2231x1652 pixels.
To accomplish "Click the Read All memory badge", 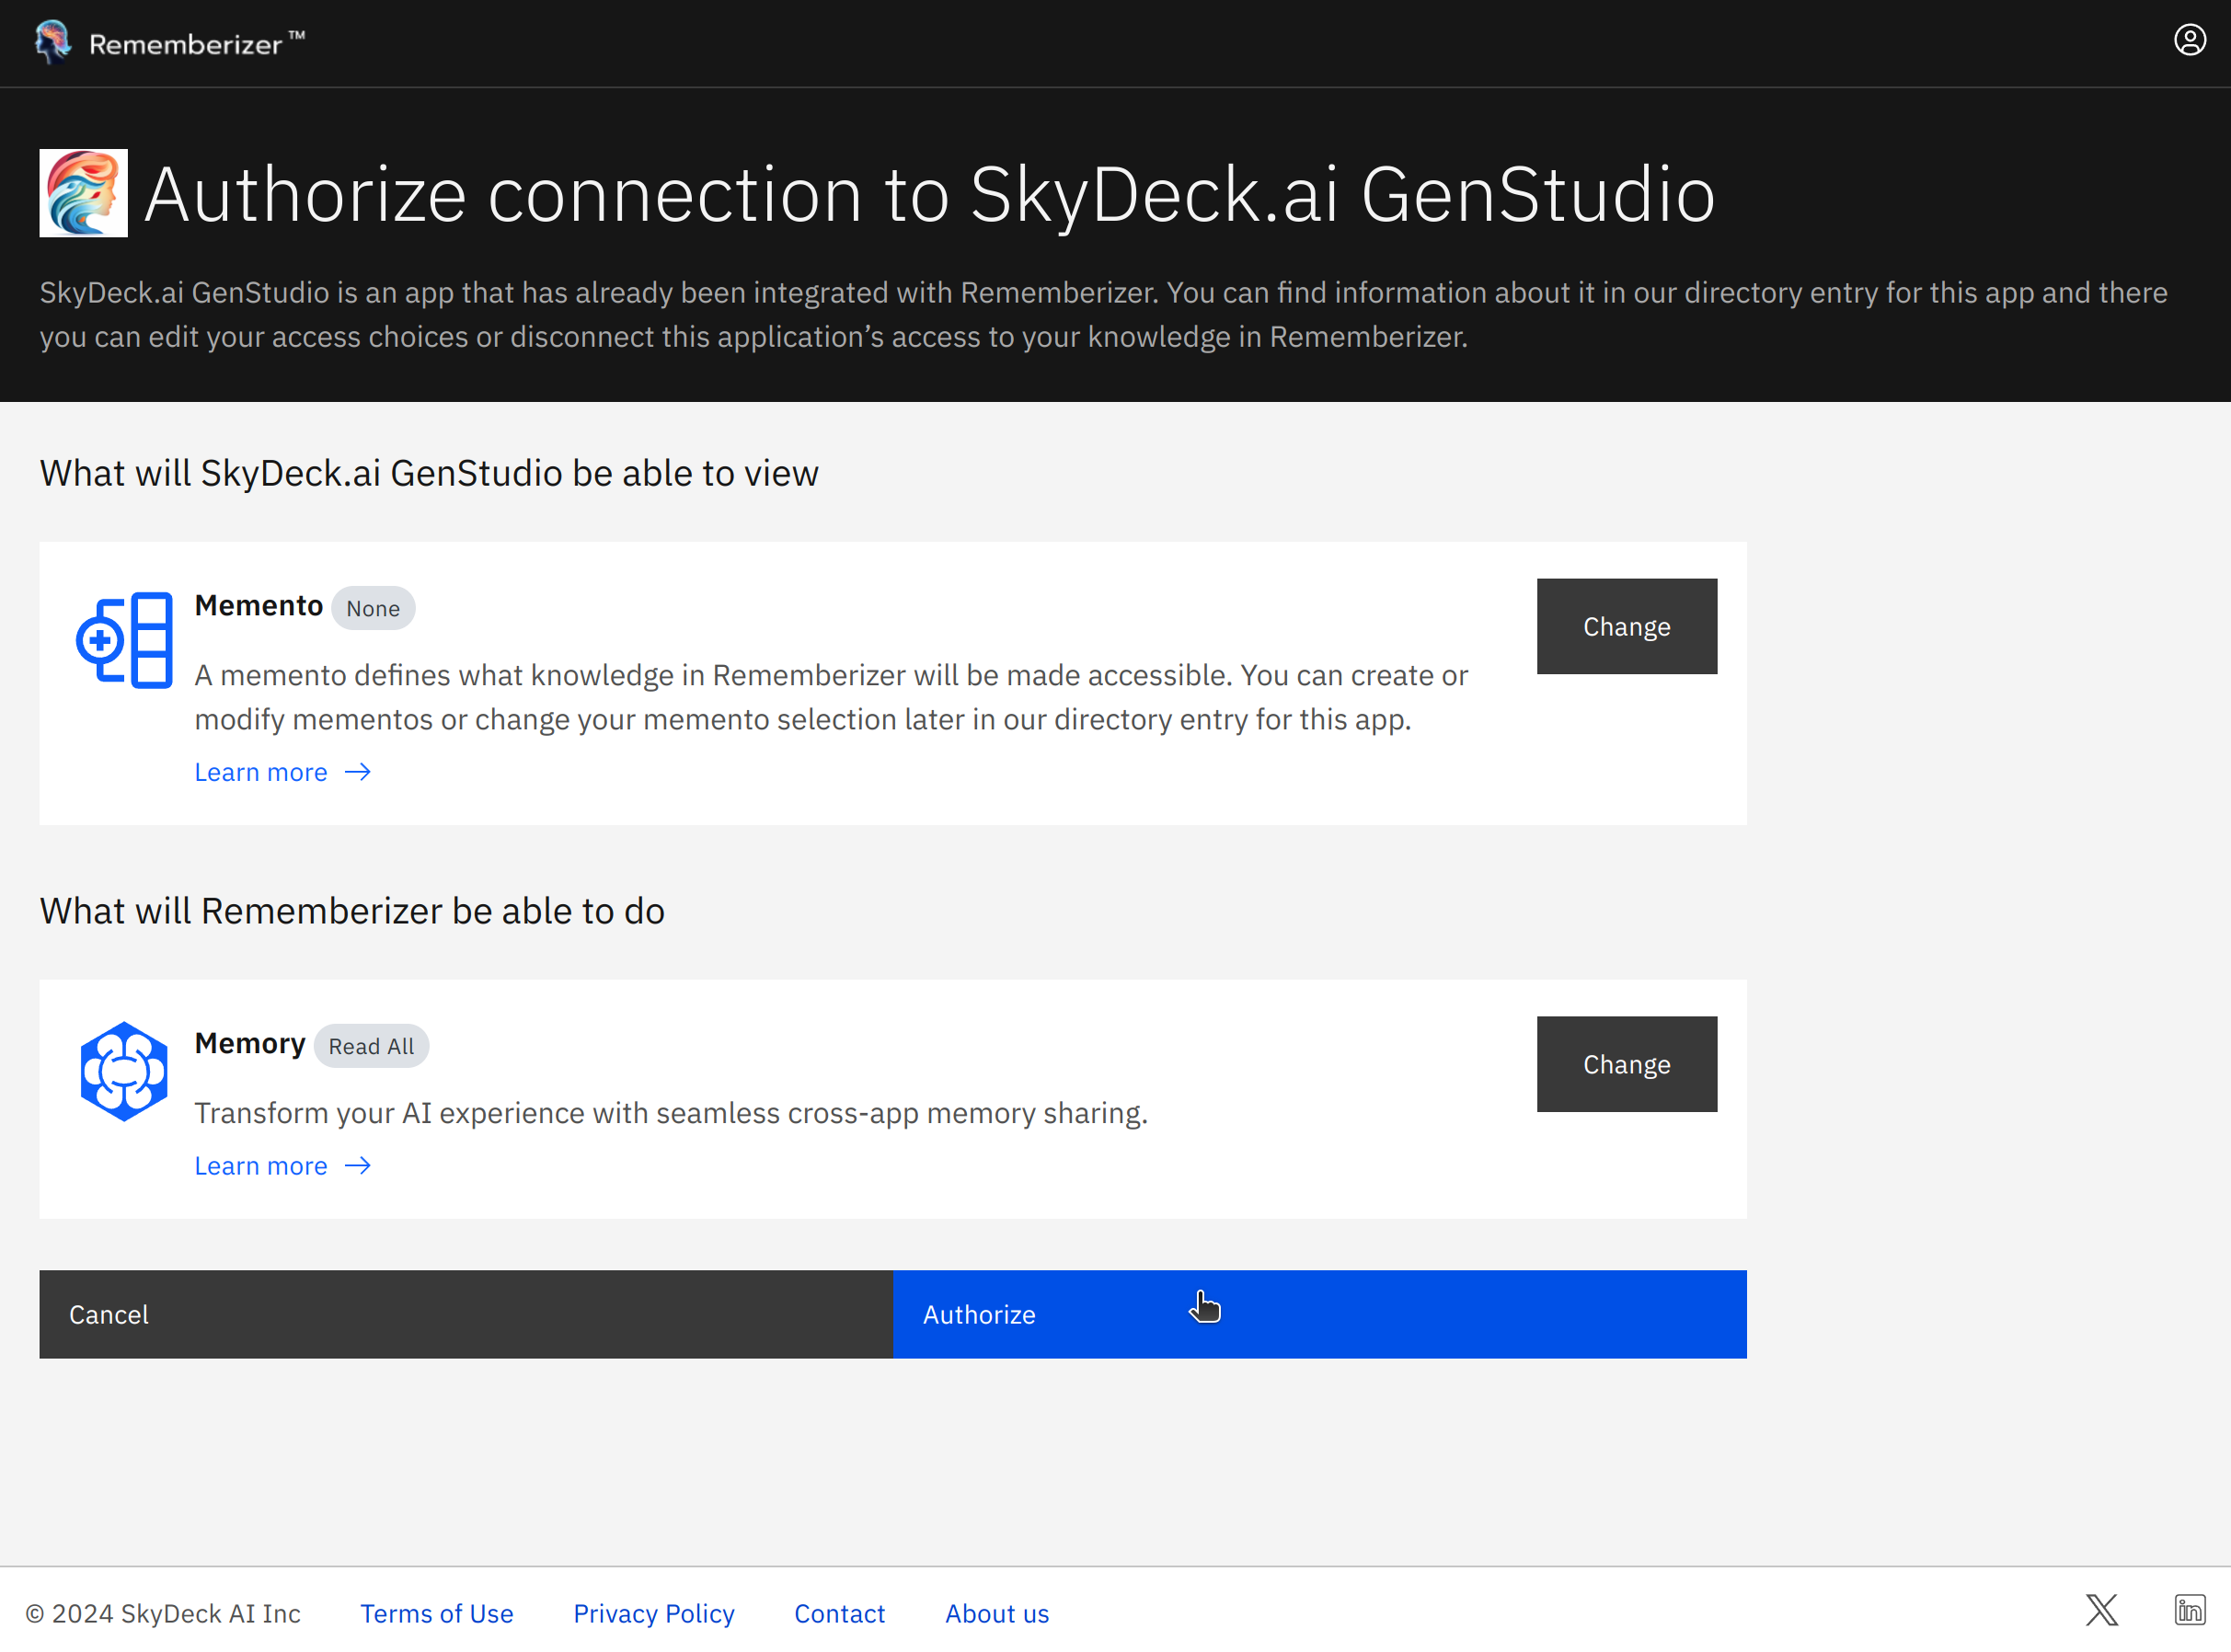I will pos(371,1046).
